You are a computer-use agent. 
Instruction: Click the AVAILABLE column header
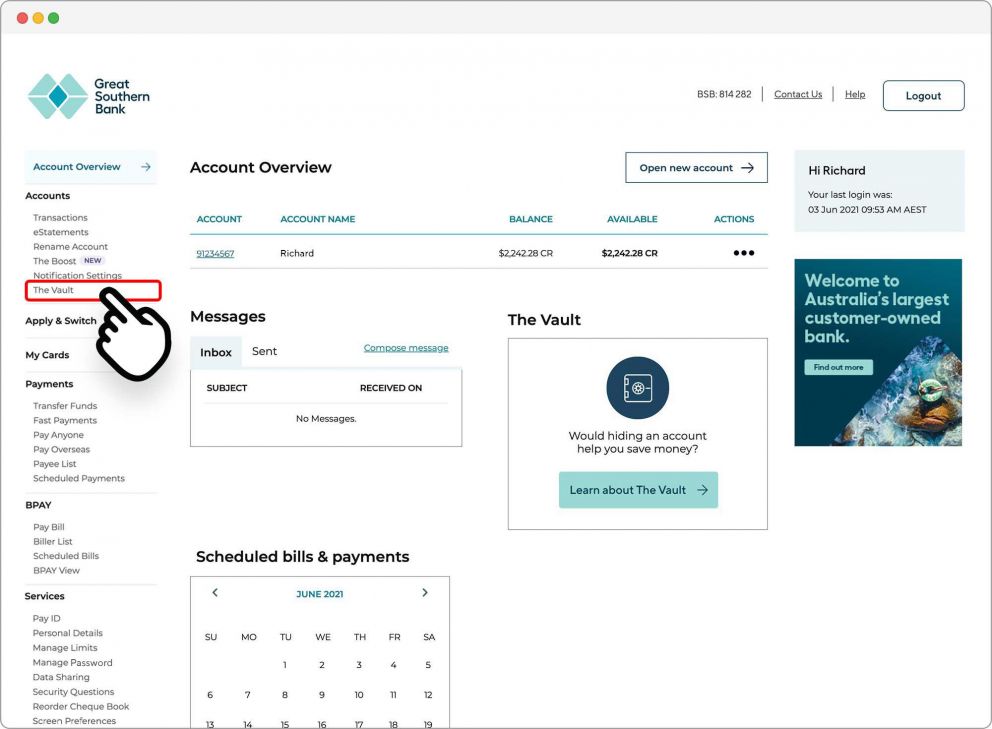pos(632,219)
